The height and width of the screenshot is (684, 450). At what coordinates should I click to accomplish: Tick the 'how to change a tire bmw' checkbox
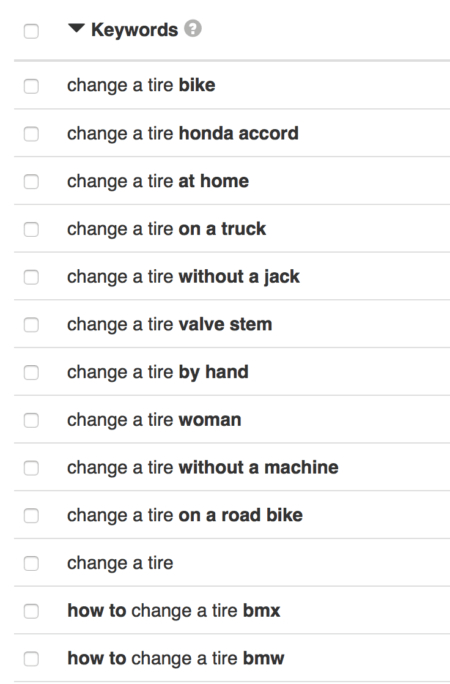[31, 659]
